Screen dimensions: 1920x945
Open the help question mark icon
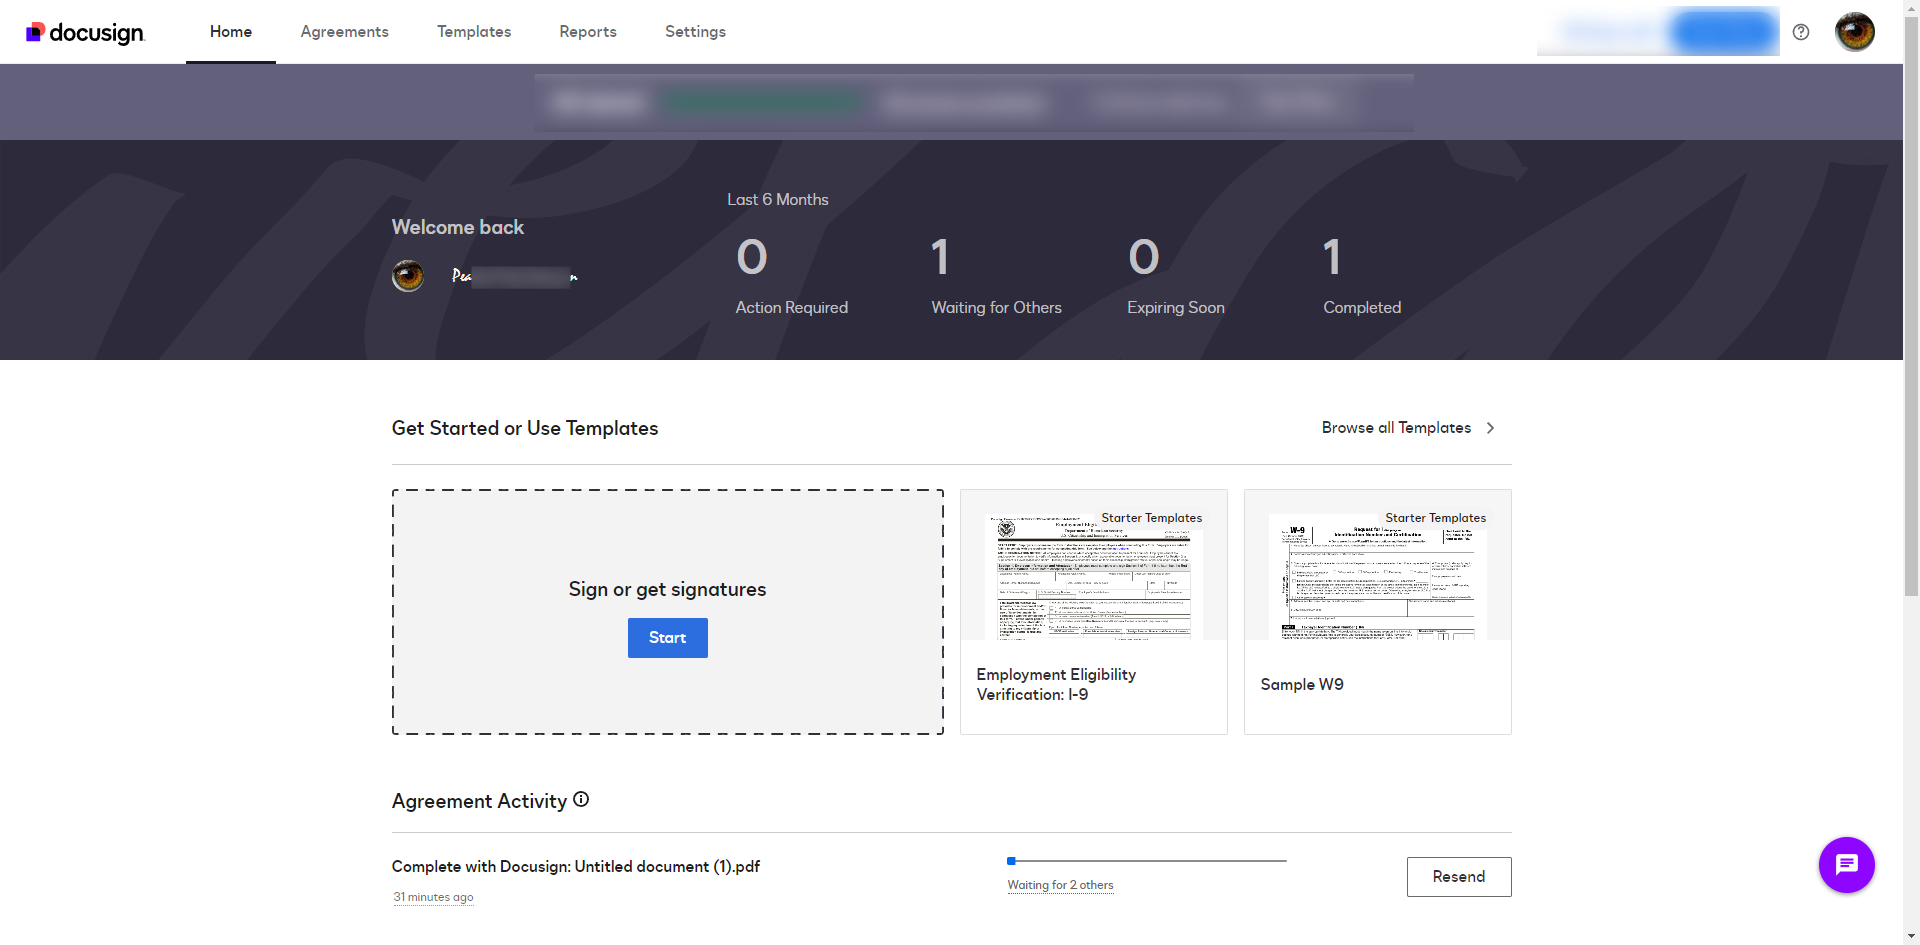pyautogui.click(x=1801, y=31)
